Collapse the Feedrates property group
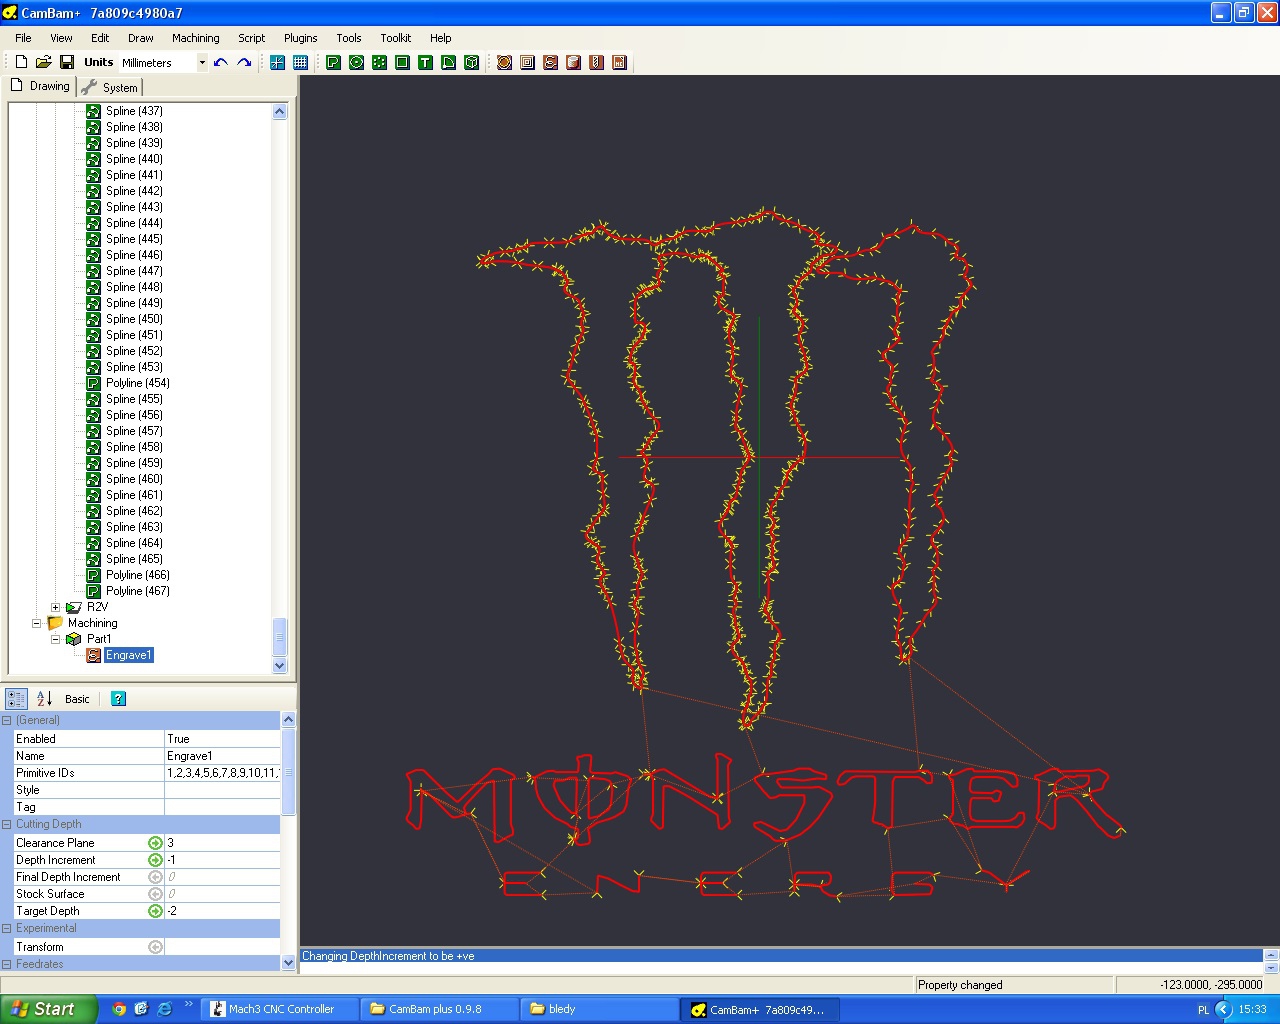This screenshot has width=1280, height=1024. coord(7,964)
